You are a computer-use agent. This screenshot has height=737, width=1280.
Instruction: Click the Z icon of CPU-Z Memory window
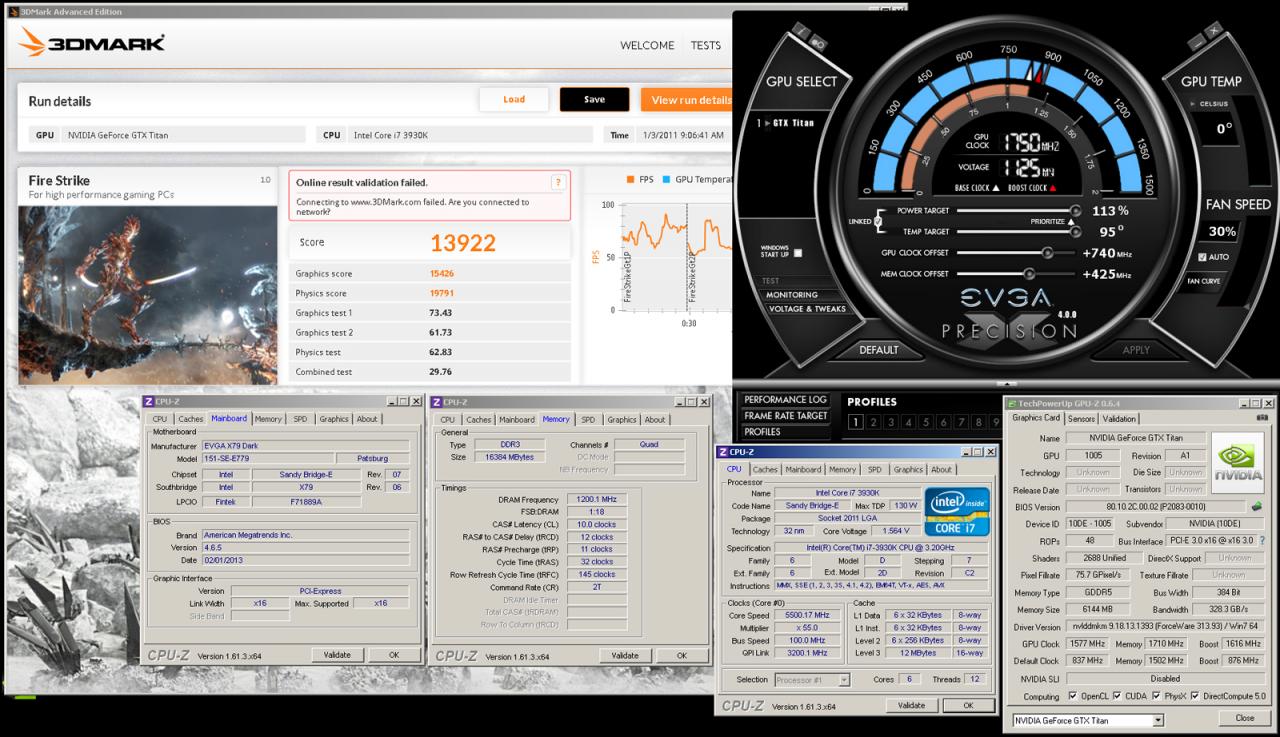click(436, 401)
